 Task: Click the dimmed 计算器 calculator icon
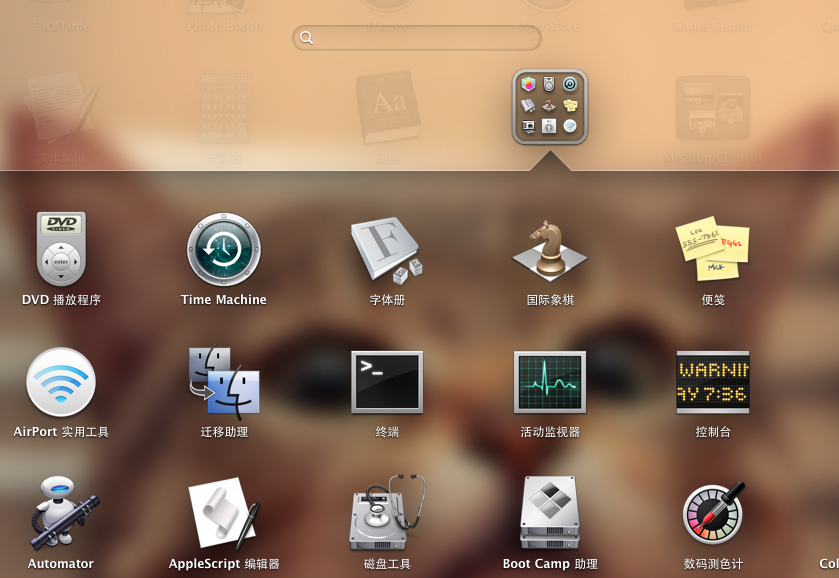[x=224, y=107]
